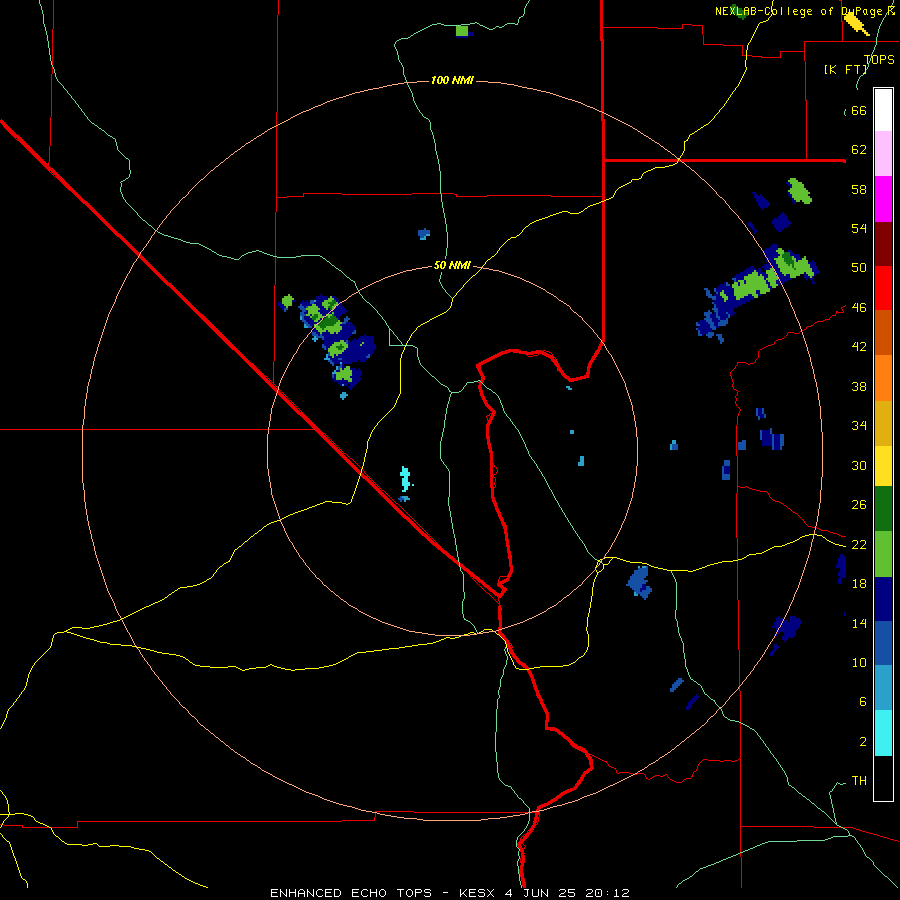Click the orange swatch between 38 and 42
The height and width of the screenshot is (900, 900).
(x=883, y=378)
